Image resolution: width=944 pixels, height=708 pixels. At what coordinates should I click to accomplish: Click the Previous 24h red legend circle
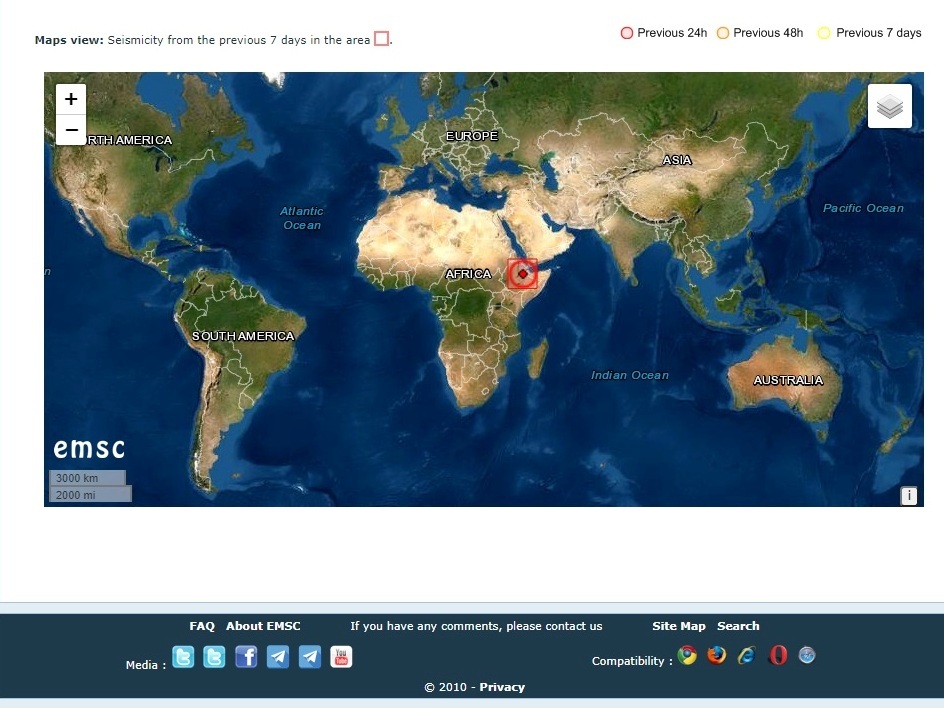tap(627, 33)
